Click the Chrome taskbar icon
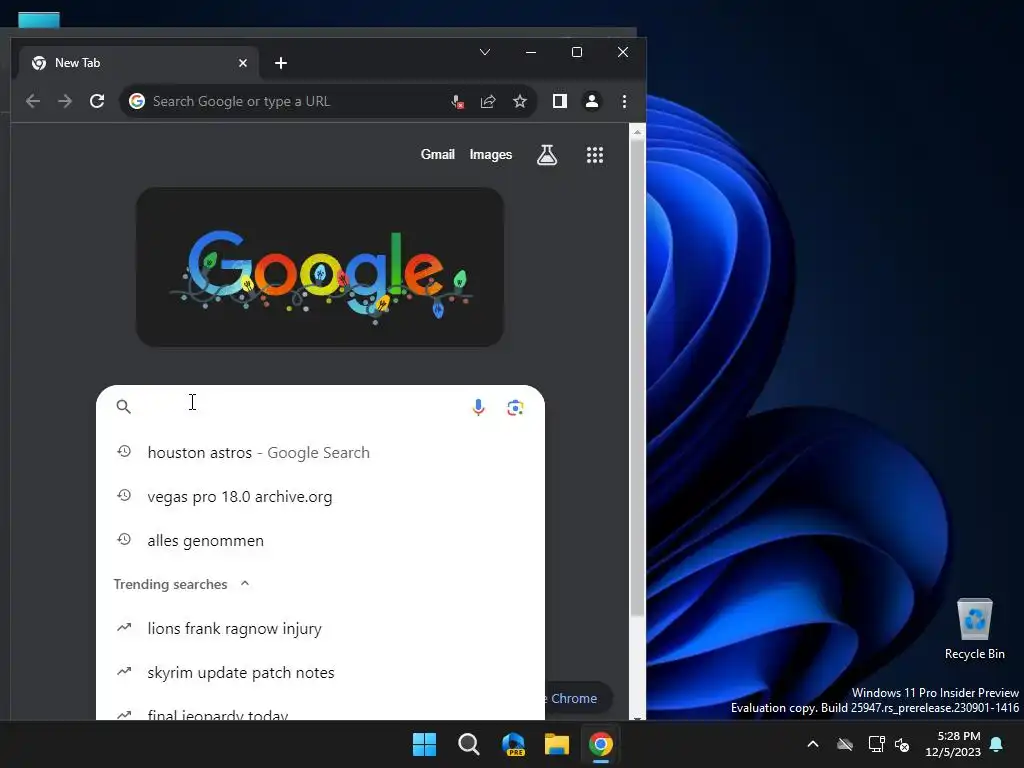Screen dimensions: 1024x768 [x=601, y=744]
